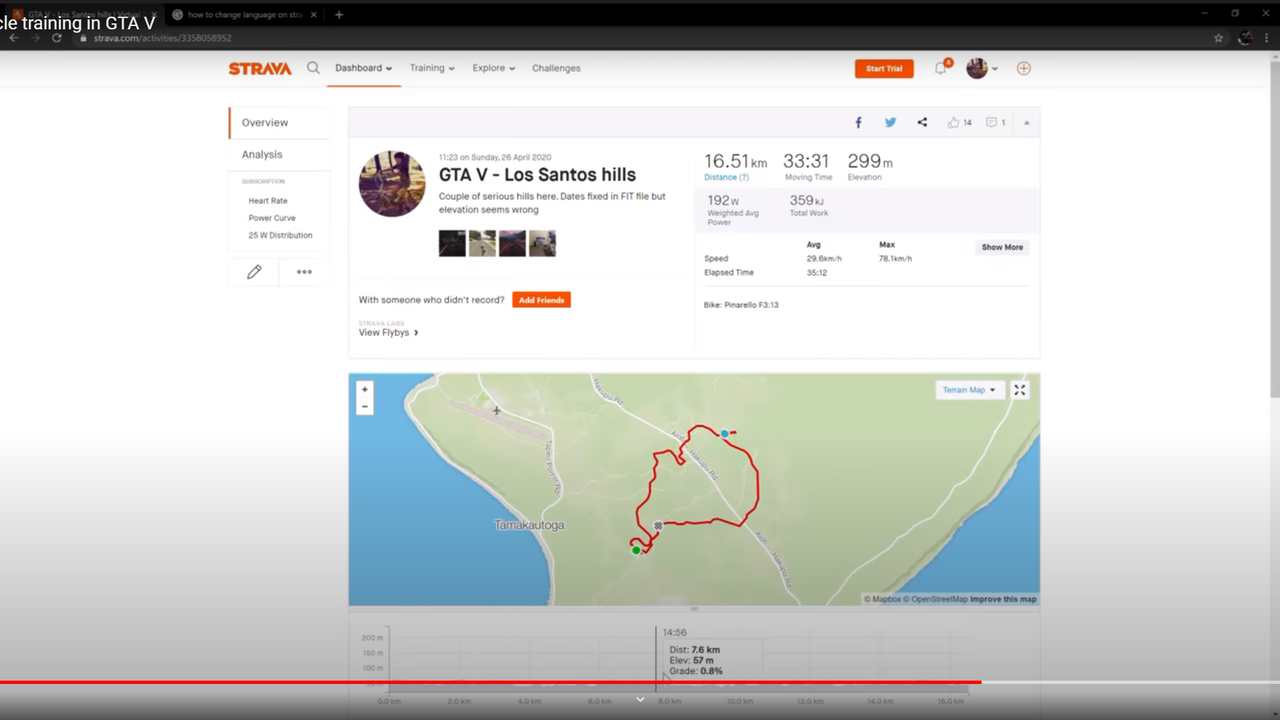The width and height of the screenshot is (1280, 720).
Task: Collapse the activity header with the caret
Action: (1026, 123)
